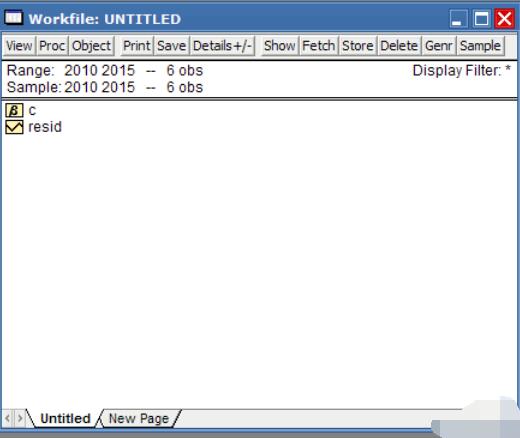Store objects using the Store button
This screenshot has height=438, width=520.
point(358,46)
